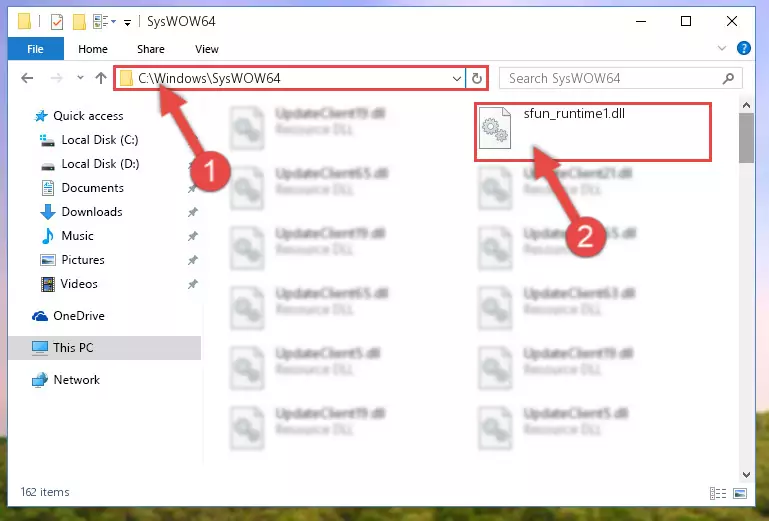769x521 pixels.
Task: Click the folder icon in title bar
Action: tap(24, 22)
